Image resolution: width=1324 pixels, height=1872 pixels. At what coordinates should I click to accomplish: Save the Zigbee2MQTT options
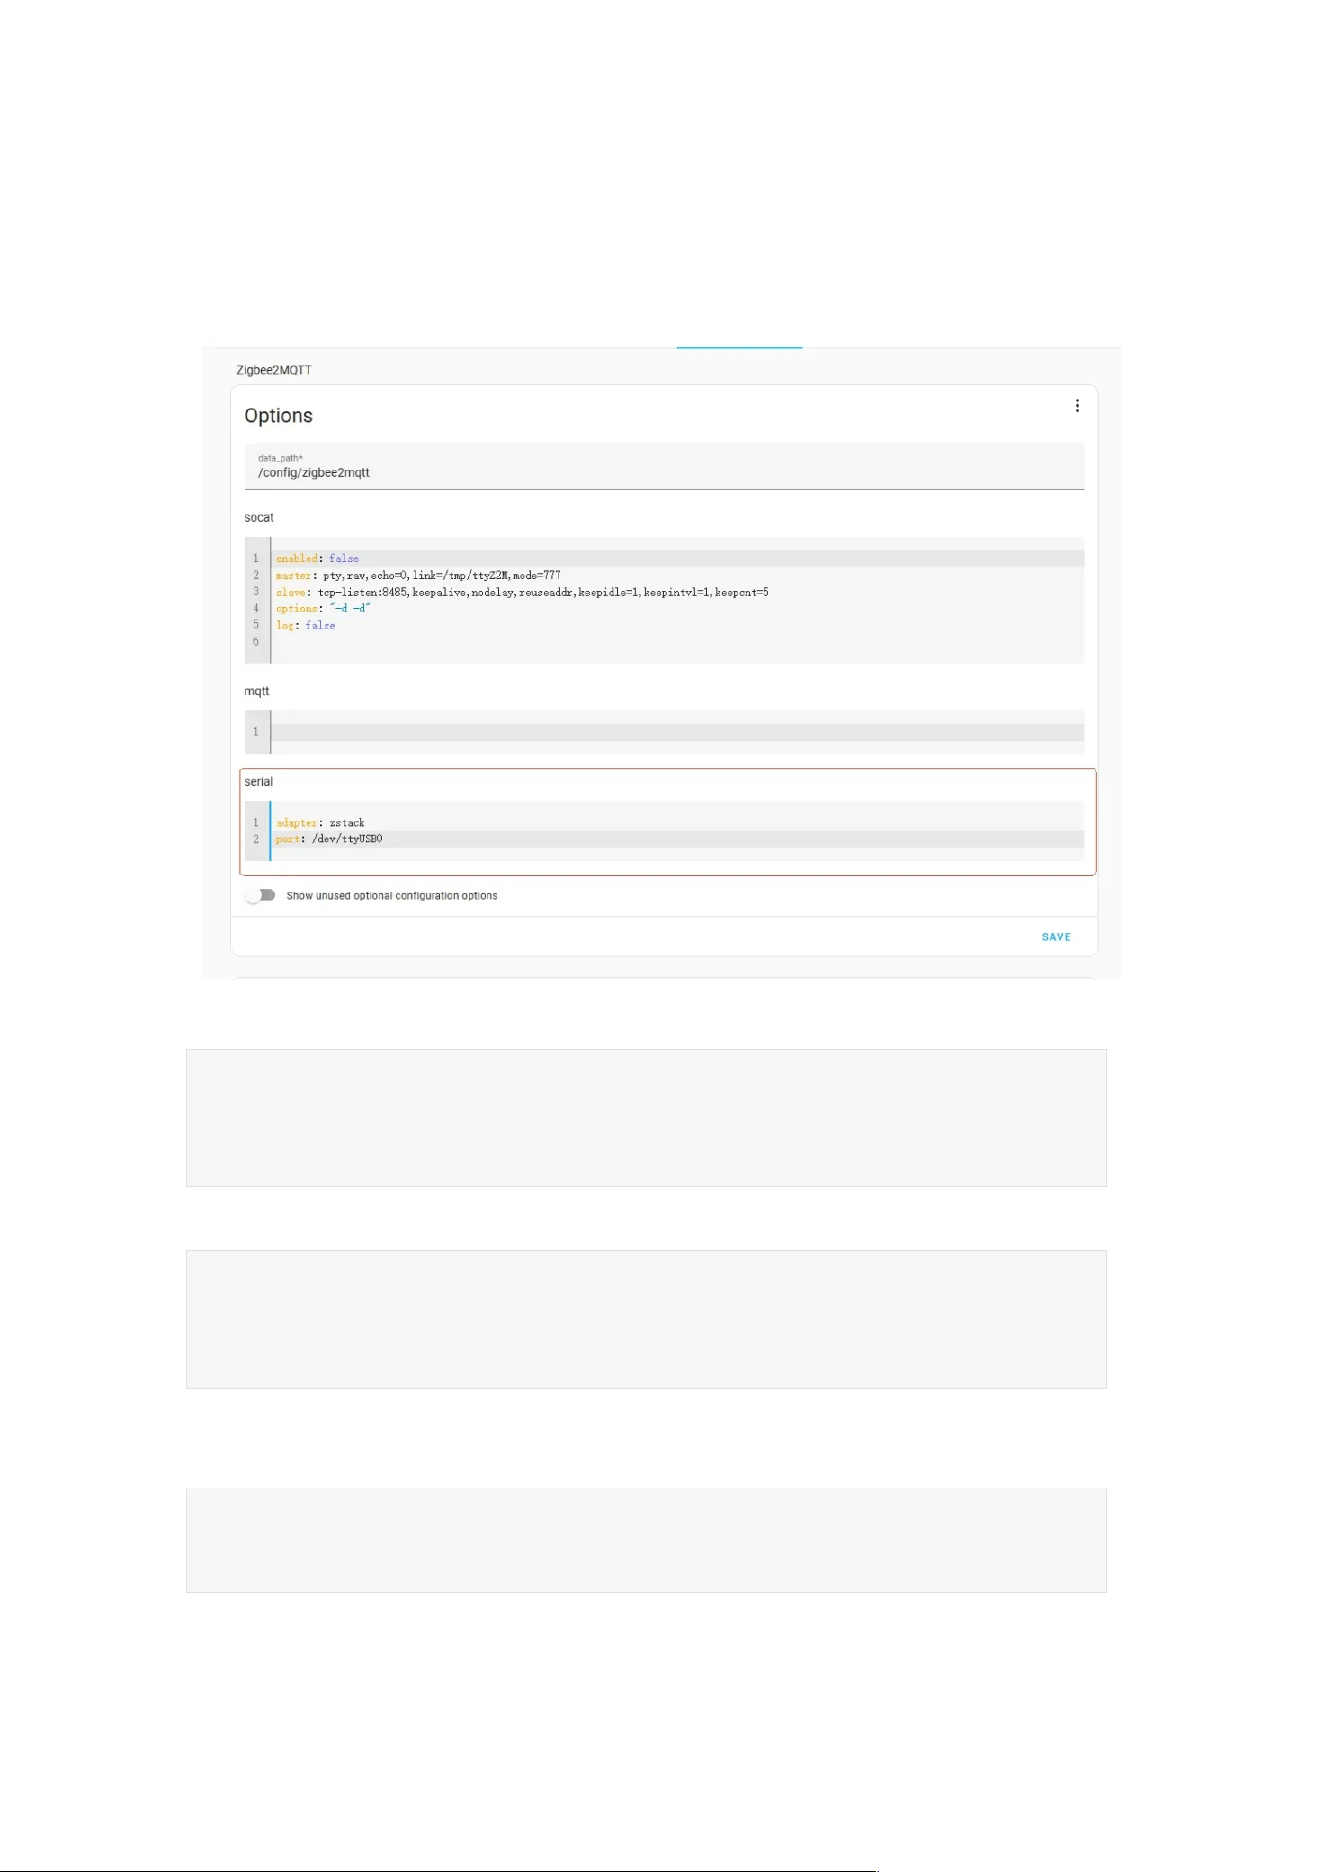(x=1056, y=937)
